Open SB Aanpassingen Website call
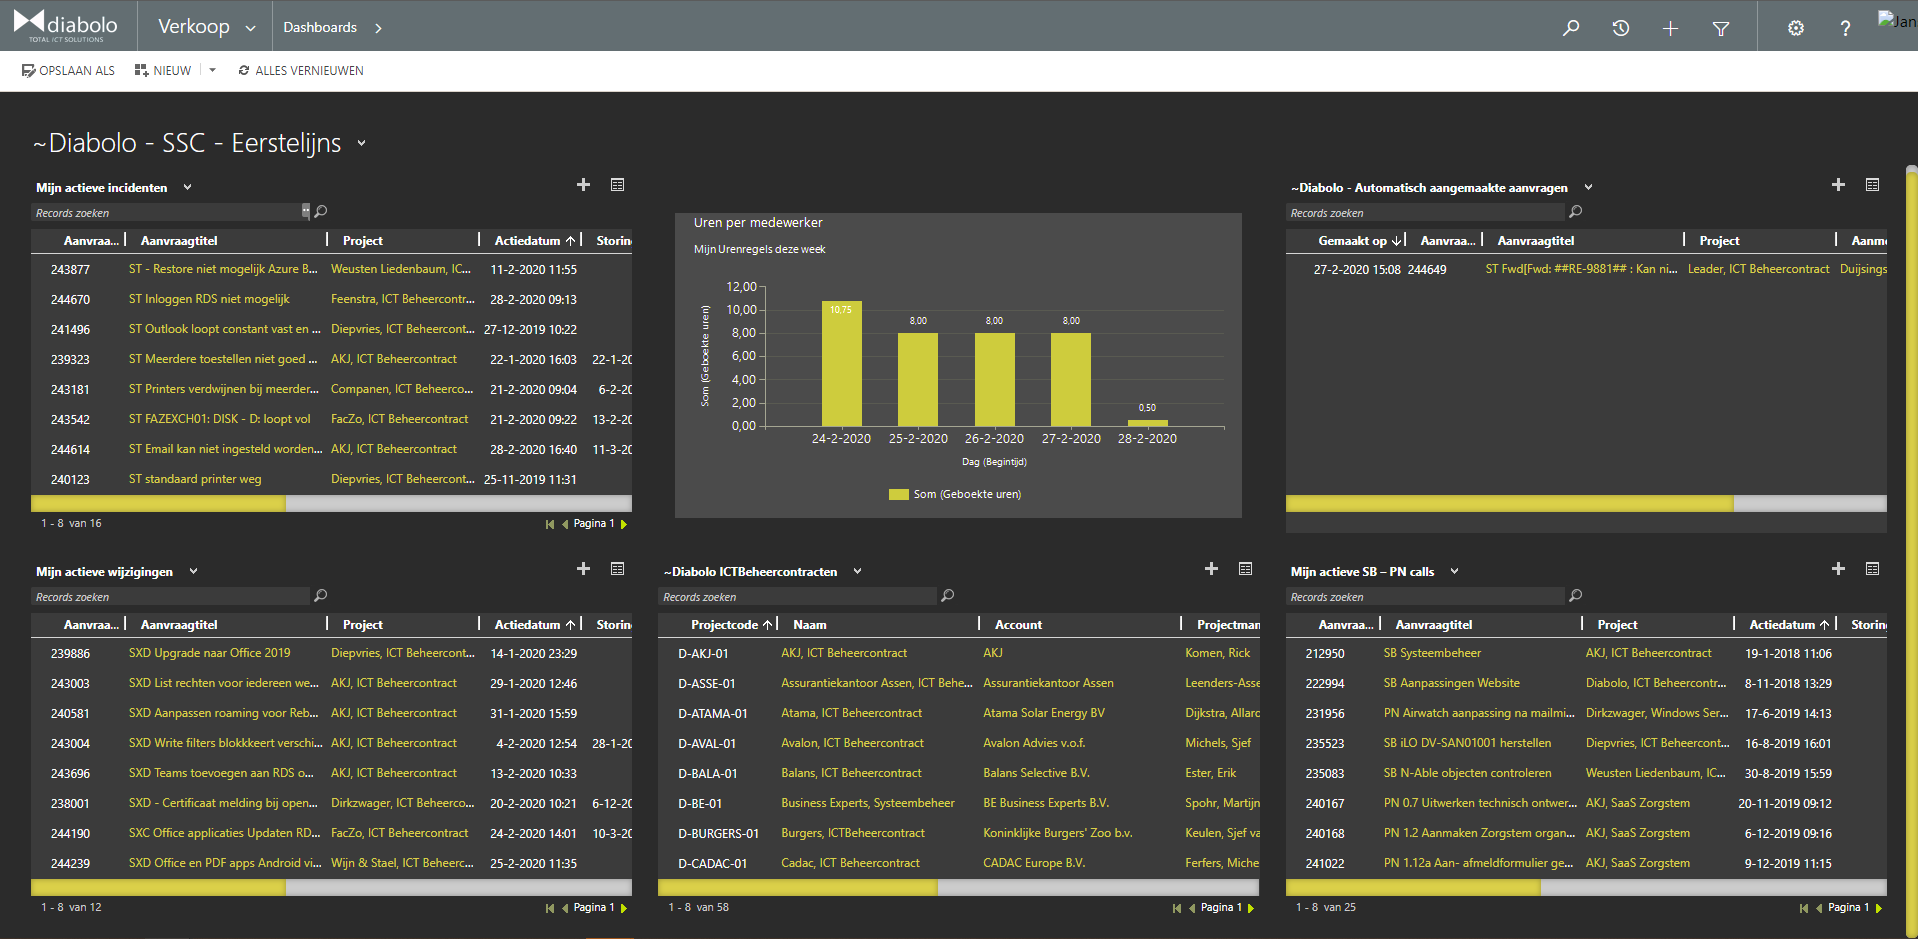The width and height of the screenshot is (1918, 939). point(1451,683)
